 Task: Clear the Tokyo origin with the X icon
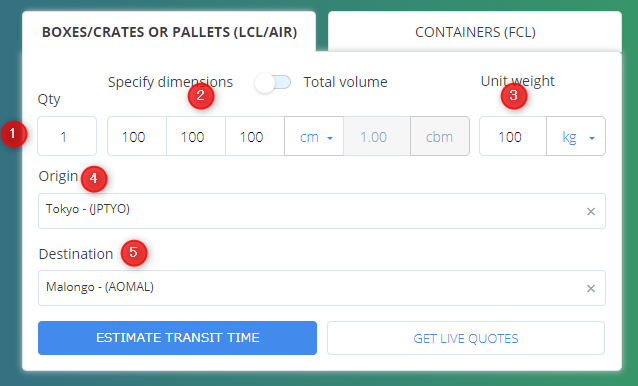(x=591, y=212)
